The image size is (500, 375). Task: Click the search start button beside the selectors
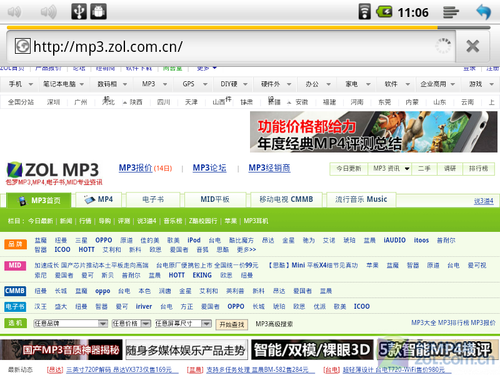click(x=232, y=324)
